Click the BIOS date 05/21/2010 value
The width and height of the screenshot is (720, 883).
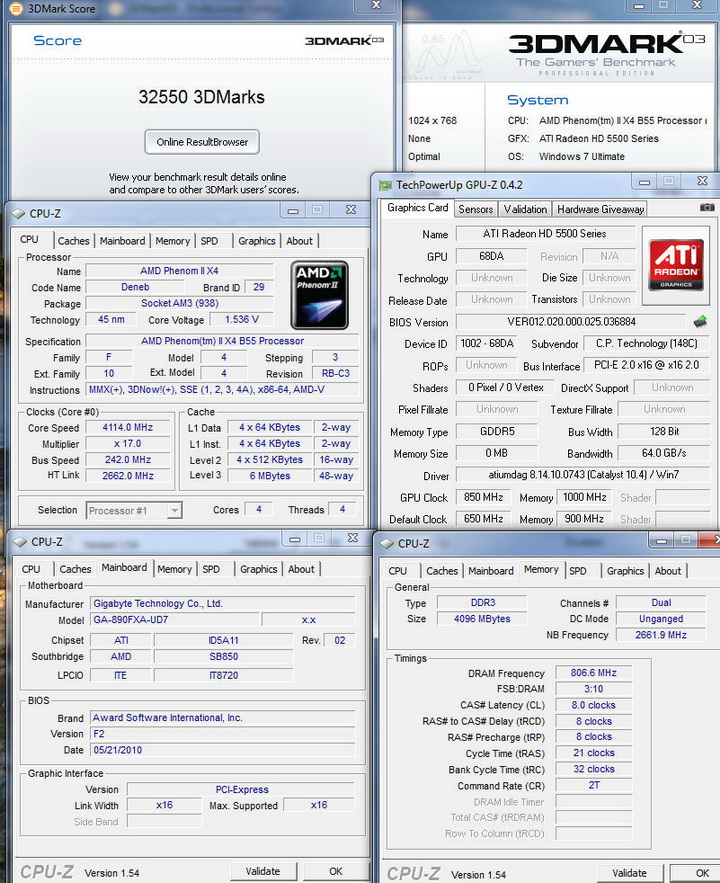tap(222, 750)
